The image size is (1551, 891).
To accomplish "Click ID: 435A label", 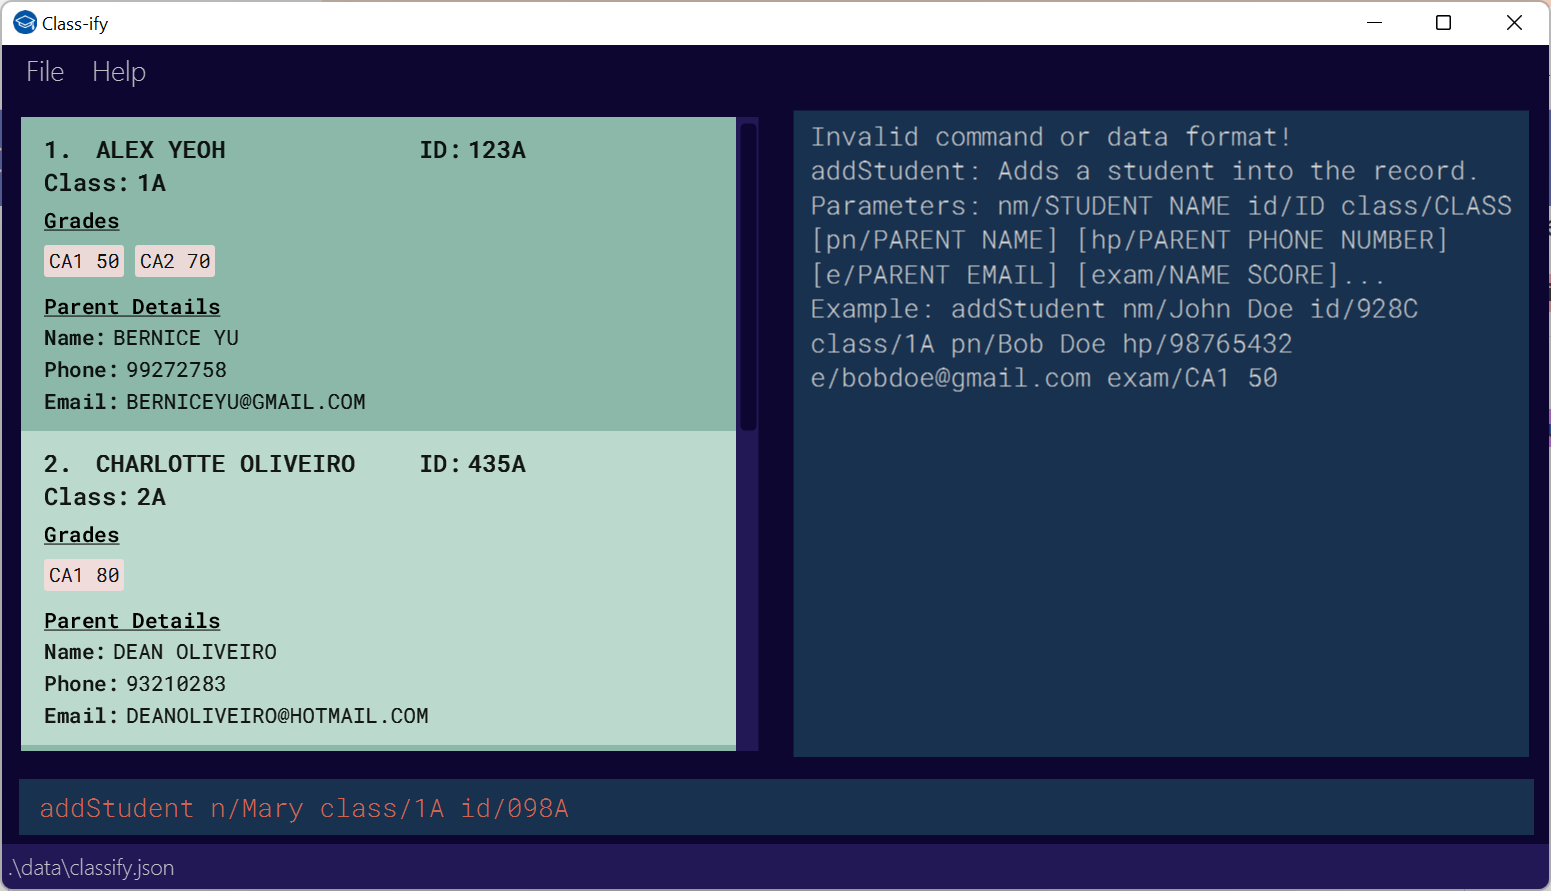I will (473, 464).
